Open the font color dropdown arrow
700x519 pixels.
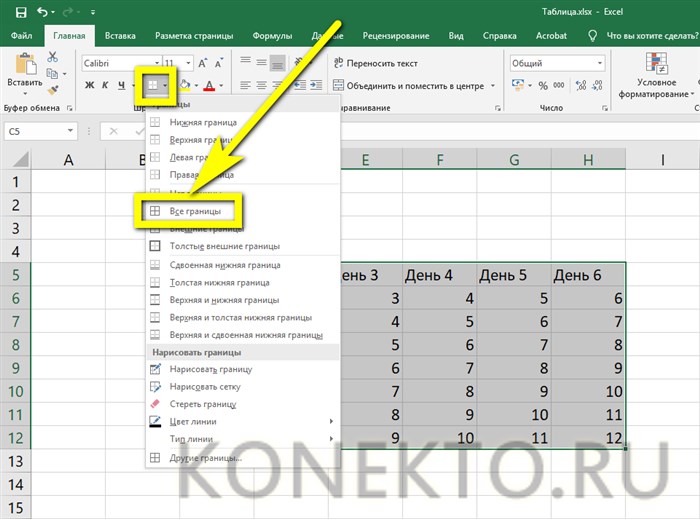221,85
